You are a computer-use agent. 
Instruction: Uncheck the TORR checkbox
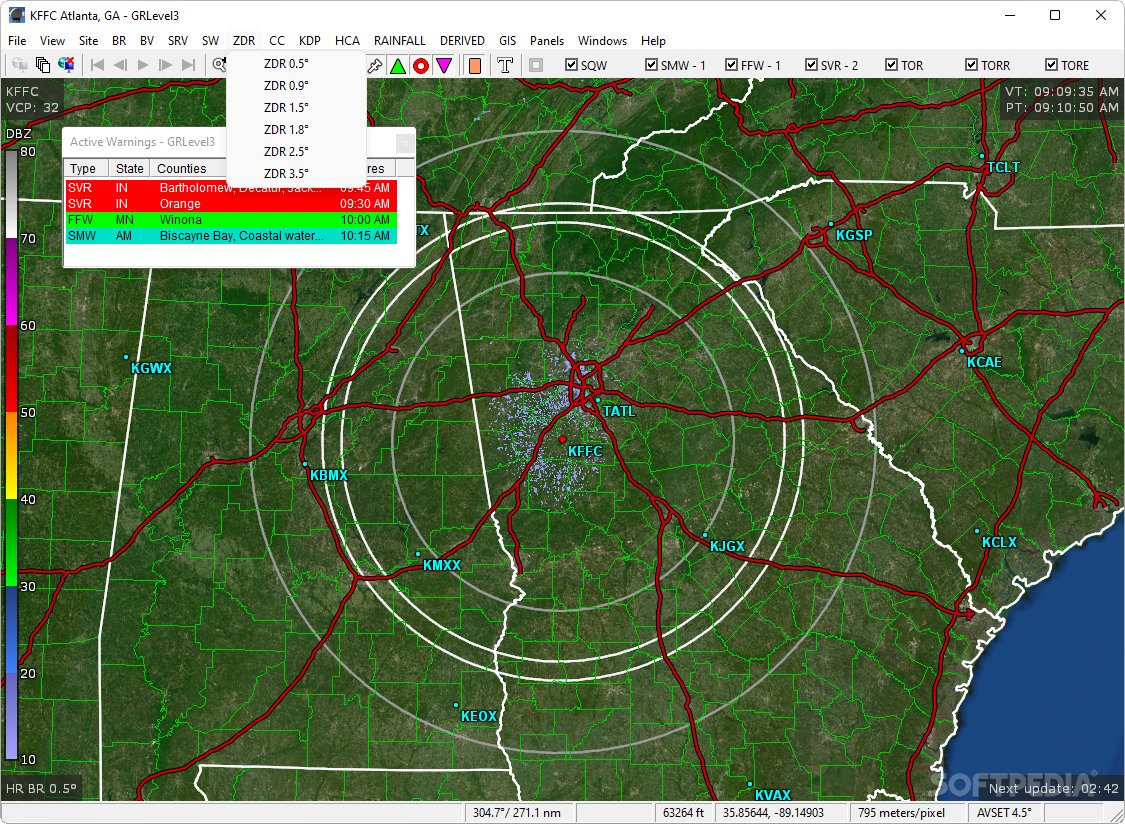pos(971,65)
